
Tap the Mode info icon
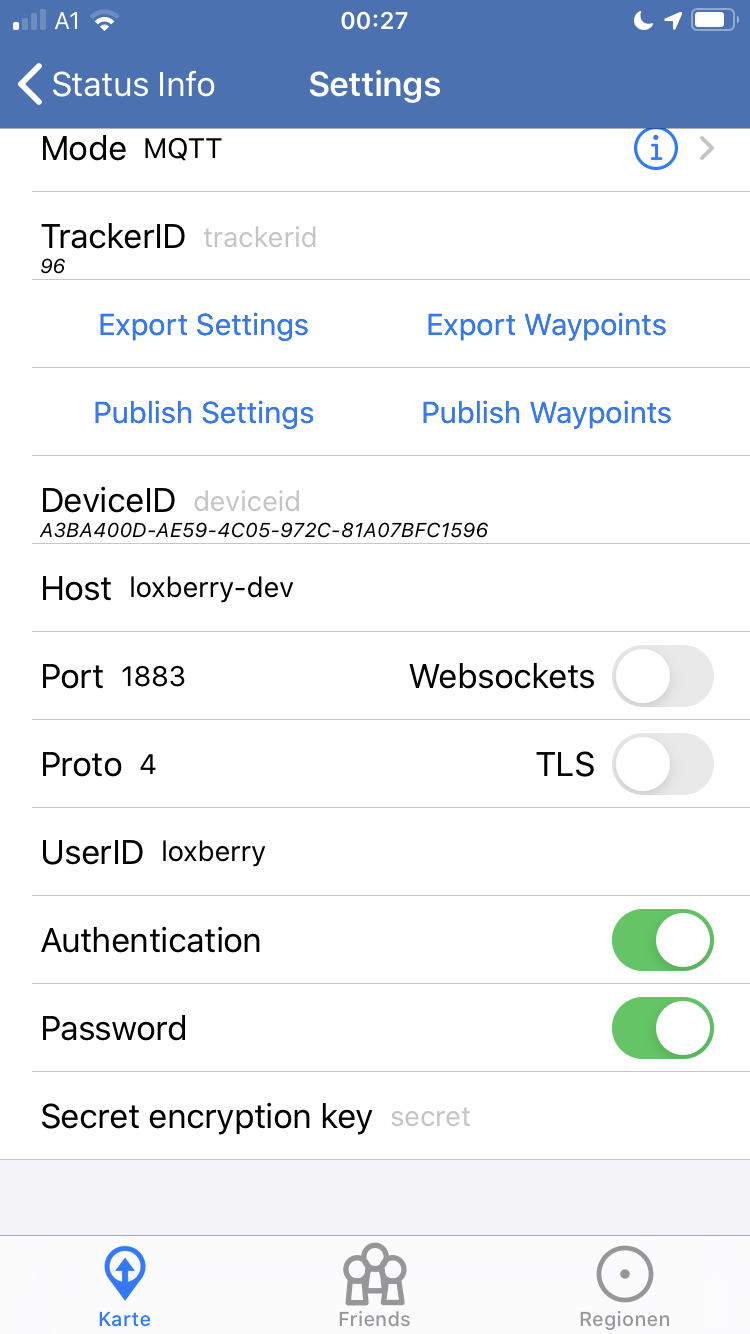(x=656, y=149)
